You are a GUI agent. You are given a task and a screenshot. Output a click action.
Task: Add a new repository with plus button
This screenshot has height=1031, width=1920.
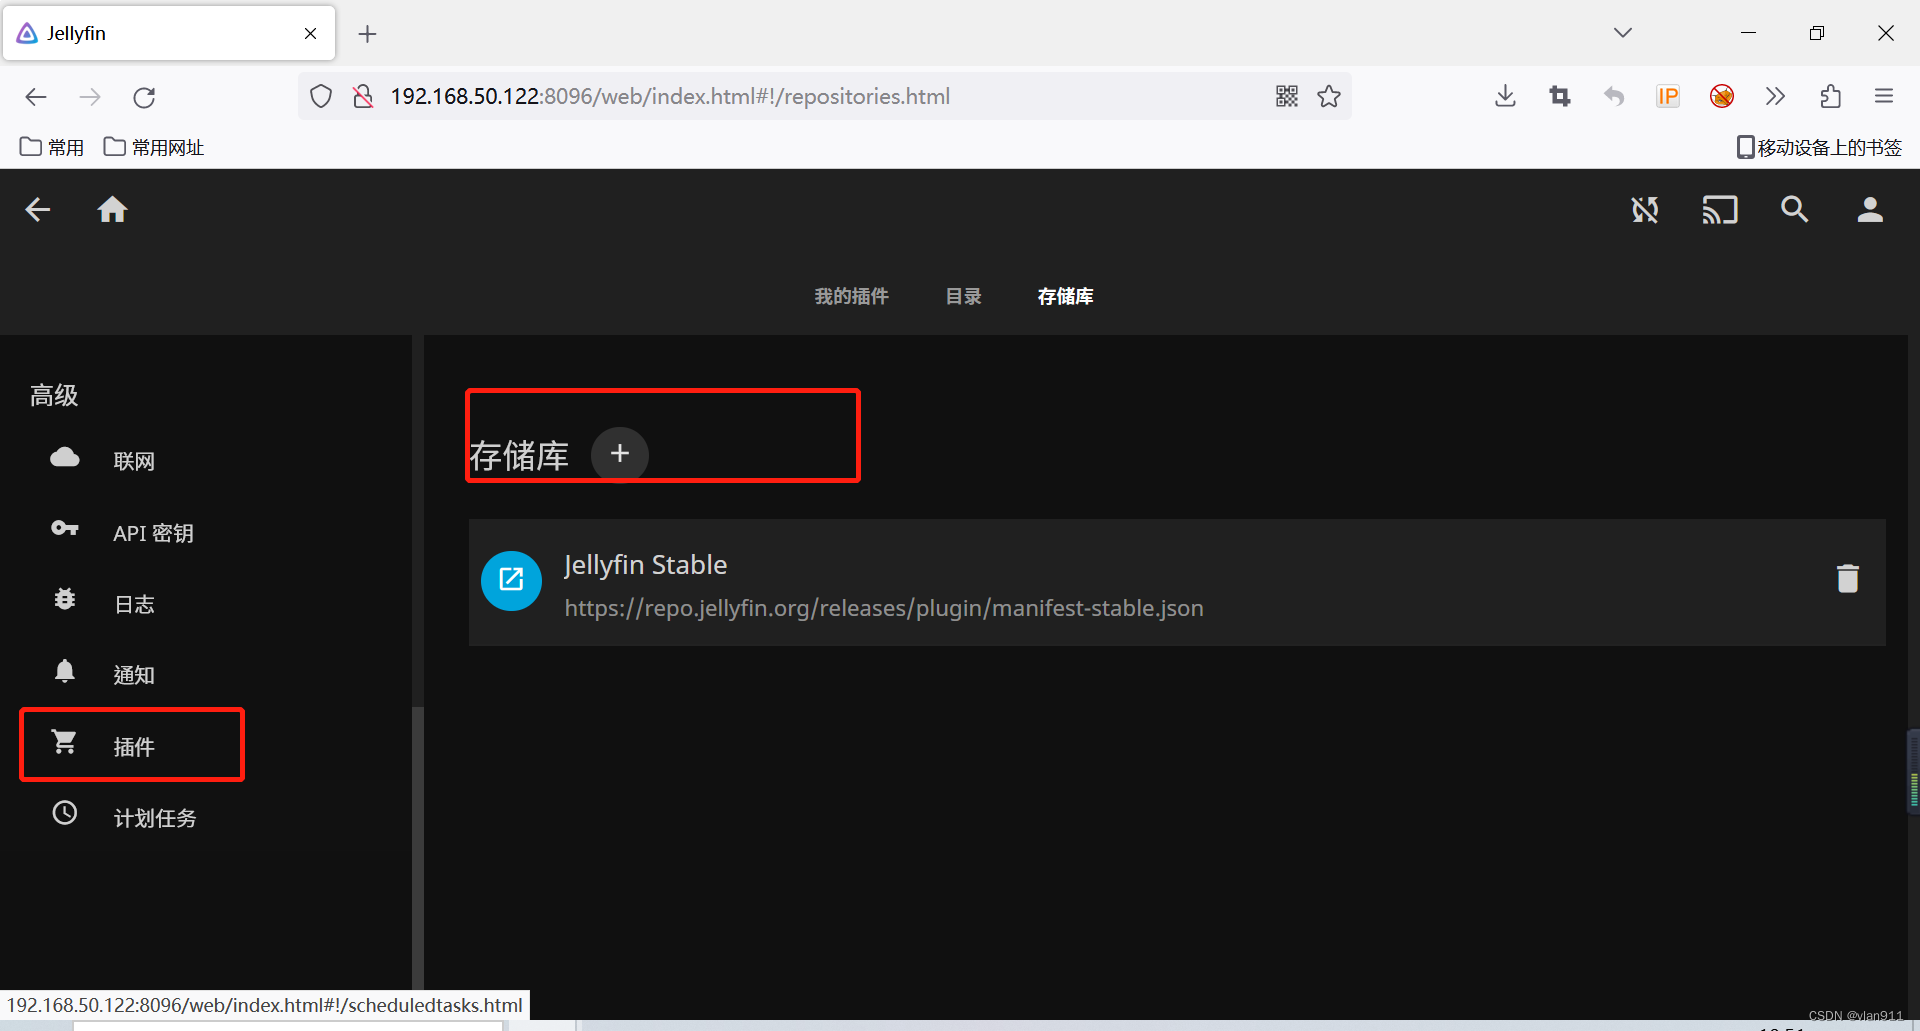tap(620, 454)
